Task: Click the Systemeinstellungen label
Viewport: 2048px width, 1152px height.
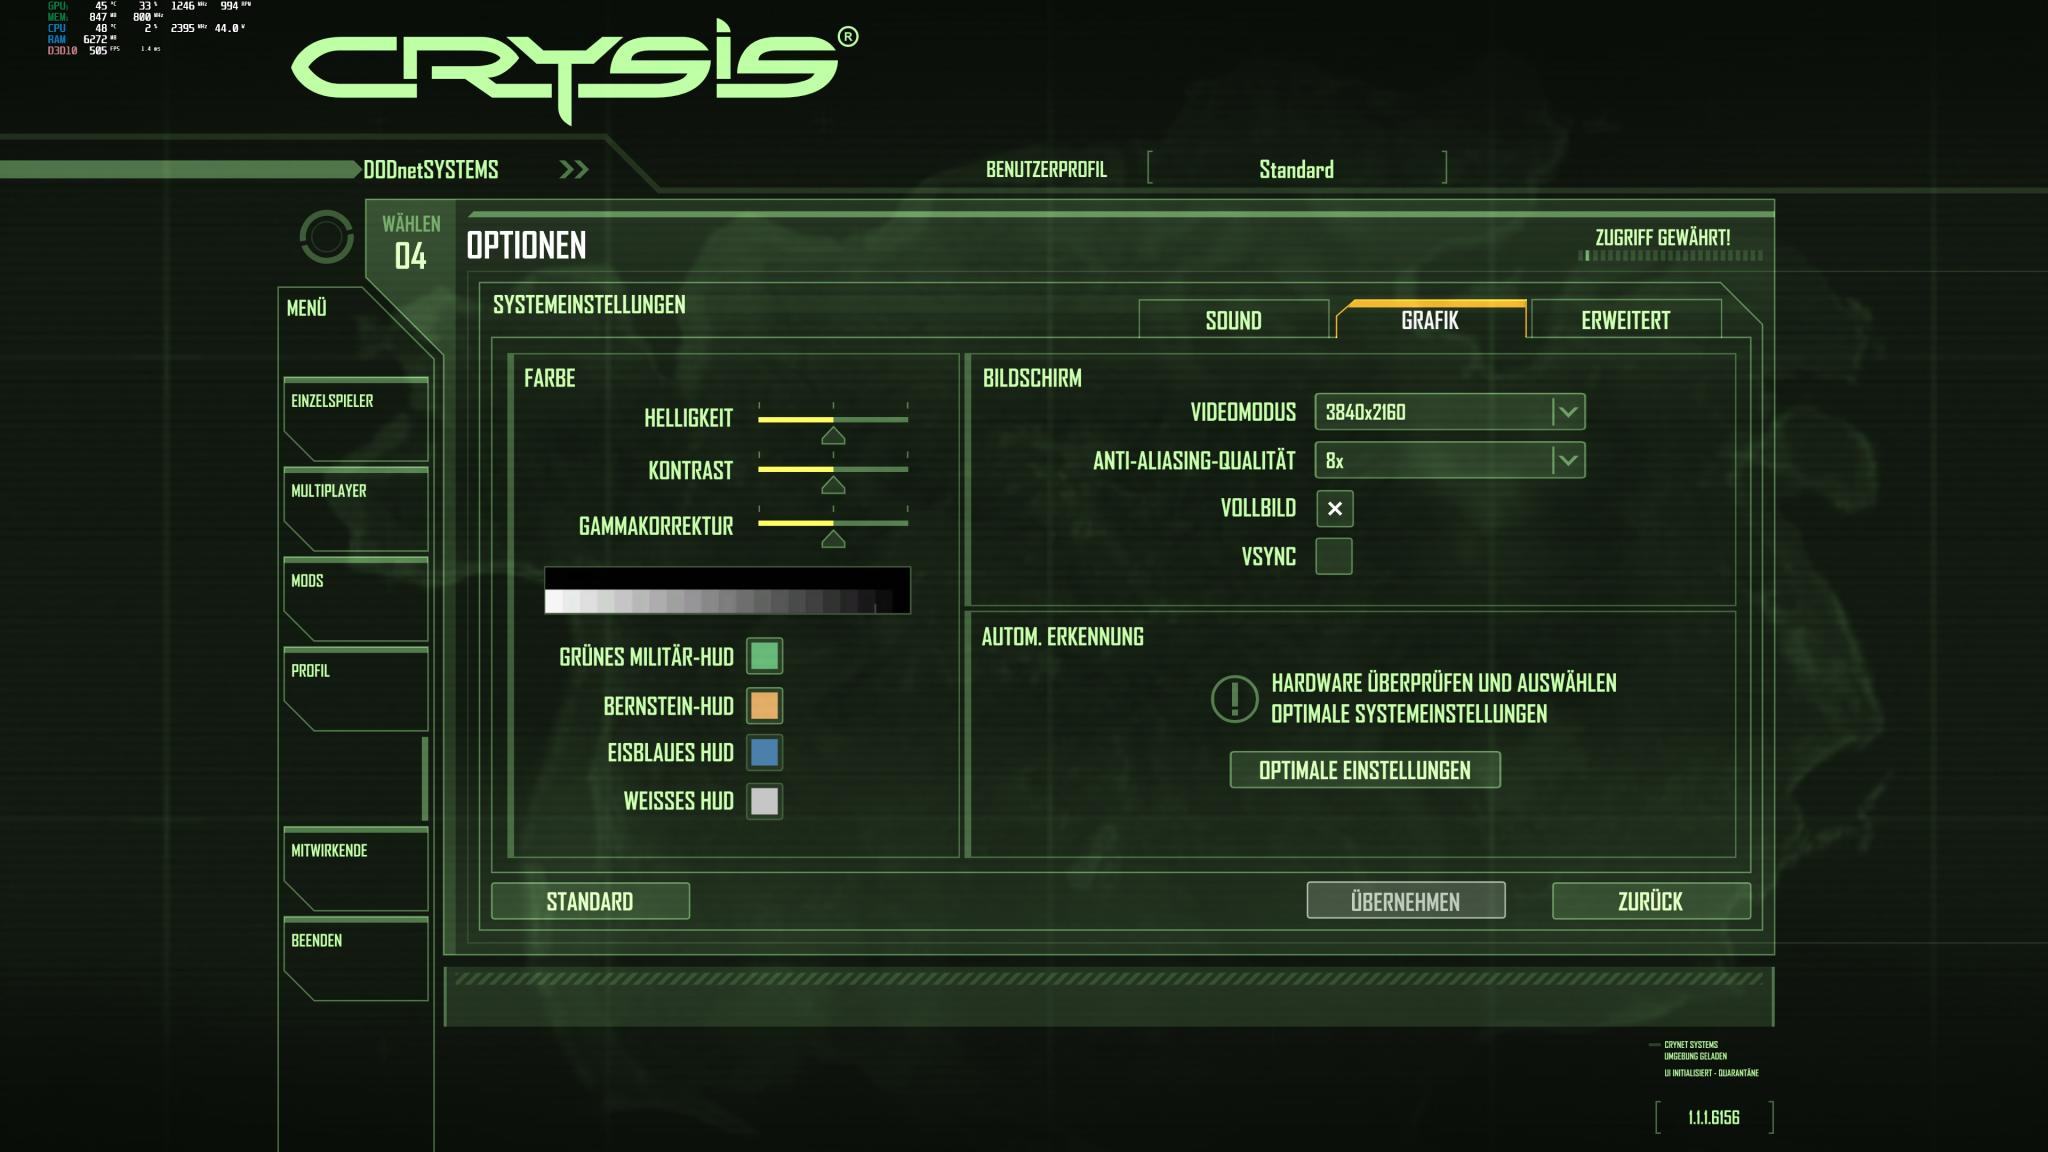Action: click(x=589, y=305)
